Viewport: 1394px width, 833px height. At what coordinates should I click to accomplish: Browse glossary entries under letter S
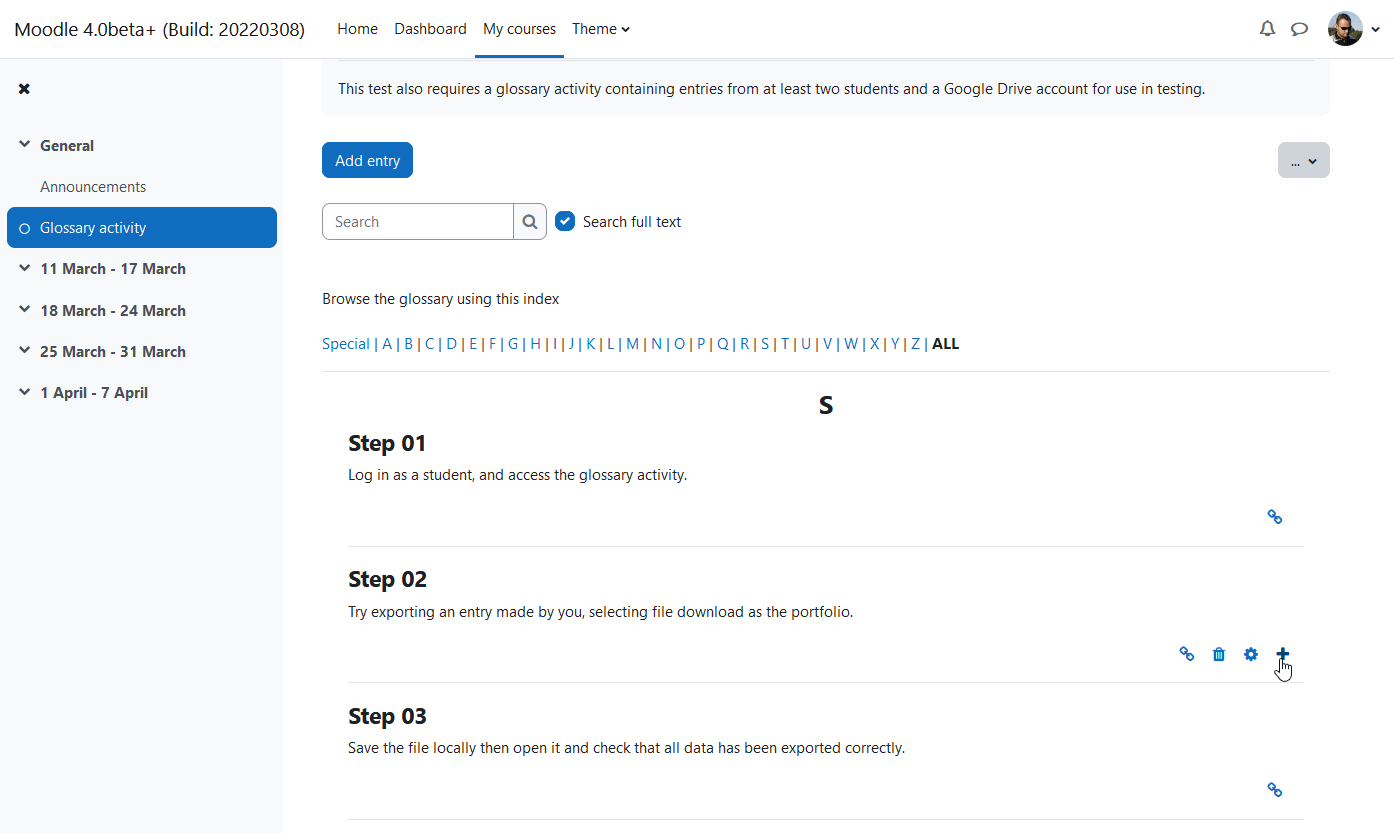point(765,344)
